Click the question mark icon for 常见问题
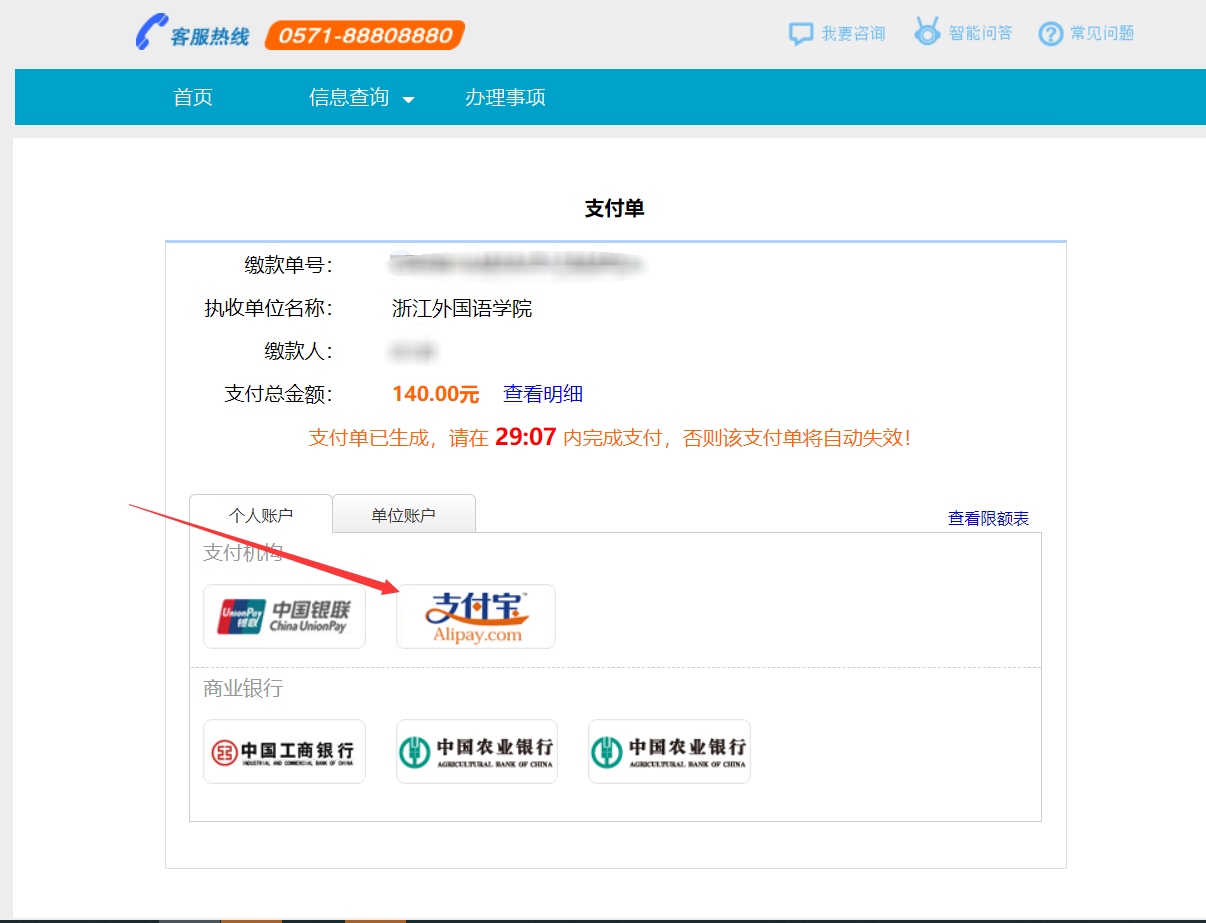Screen dimensions: 1206x923 tap(1050, 34)
